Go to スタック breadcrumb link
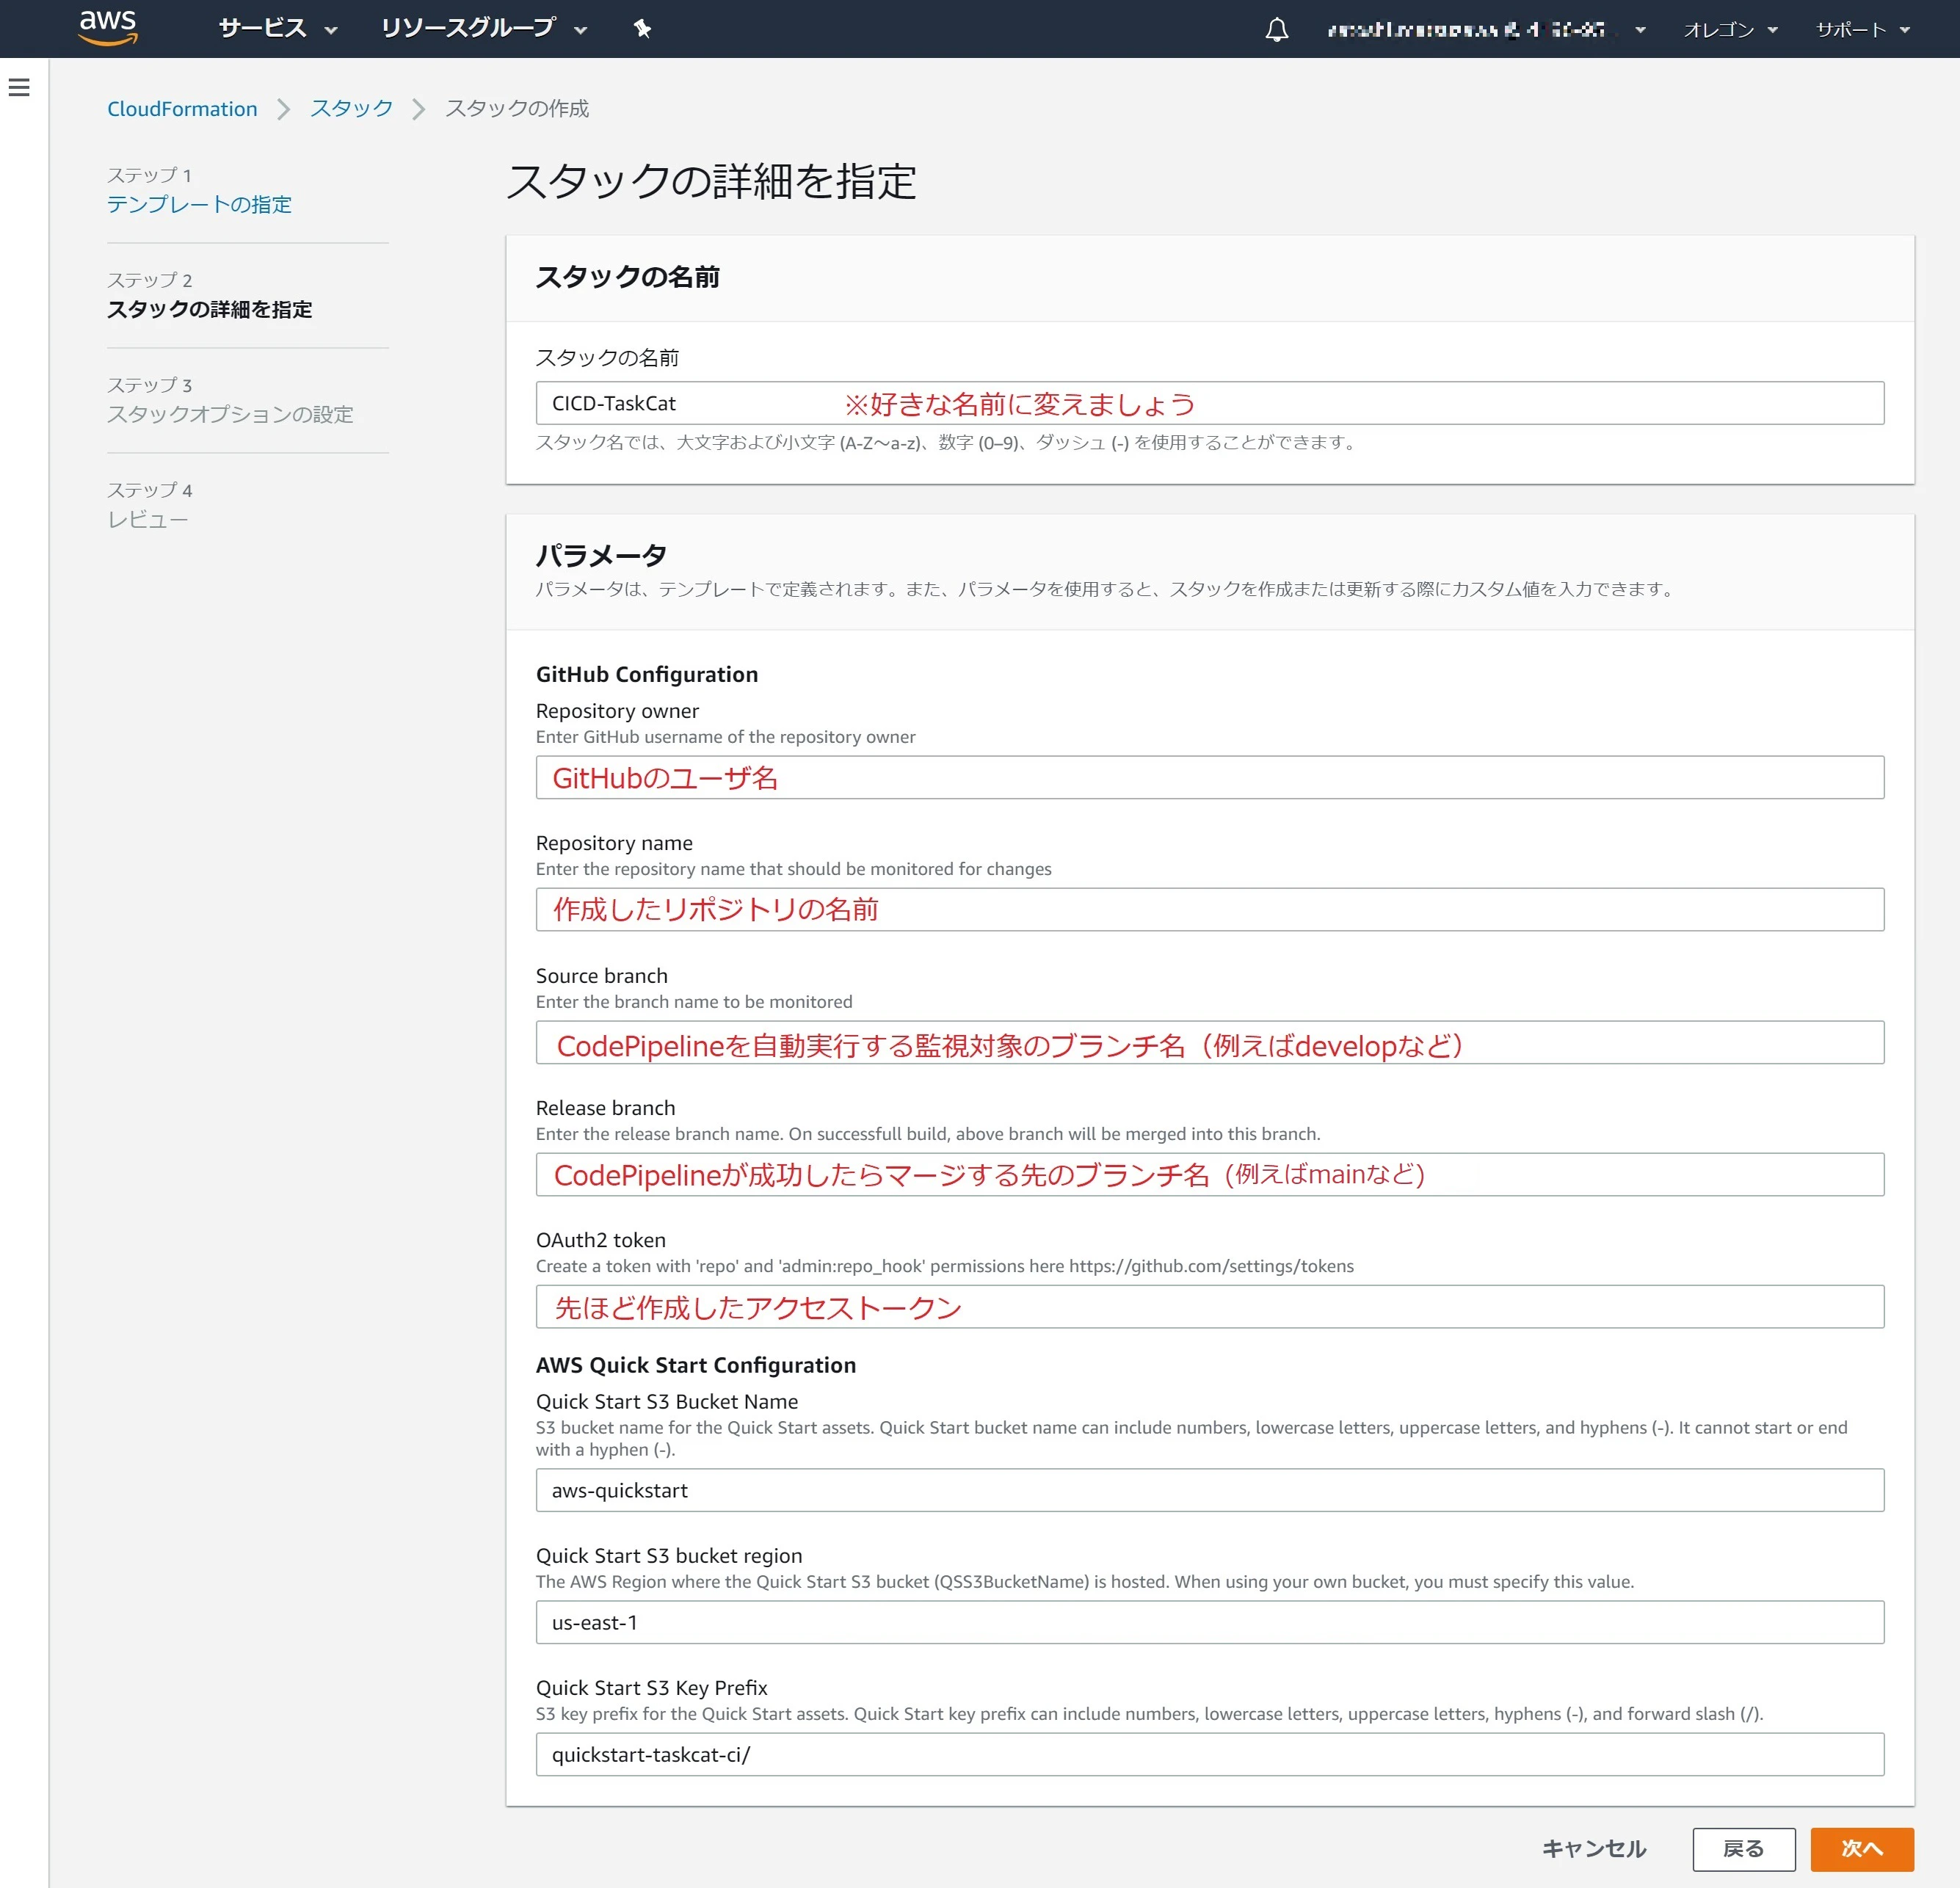1960x1888 pixels. click(x=351, y=108)
